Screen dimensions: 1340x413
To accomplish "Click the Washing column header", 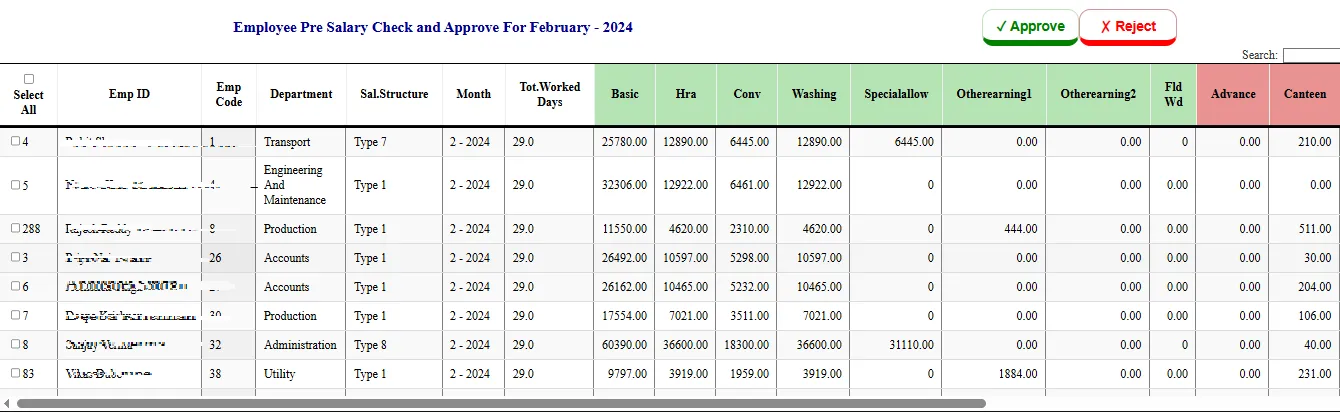I will [x=814, y=95].
